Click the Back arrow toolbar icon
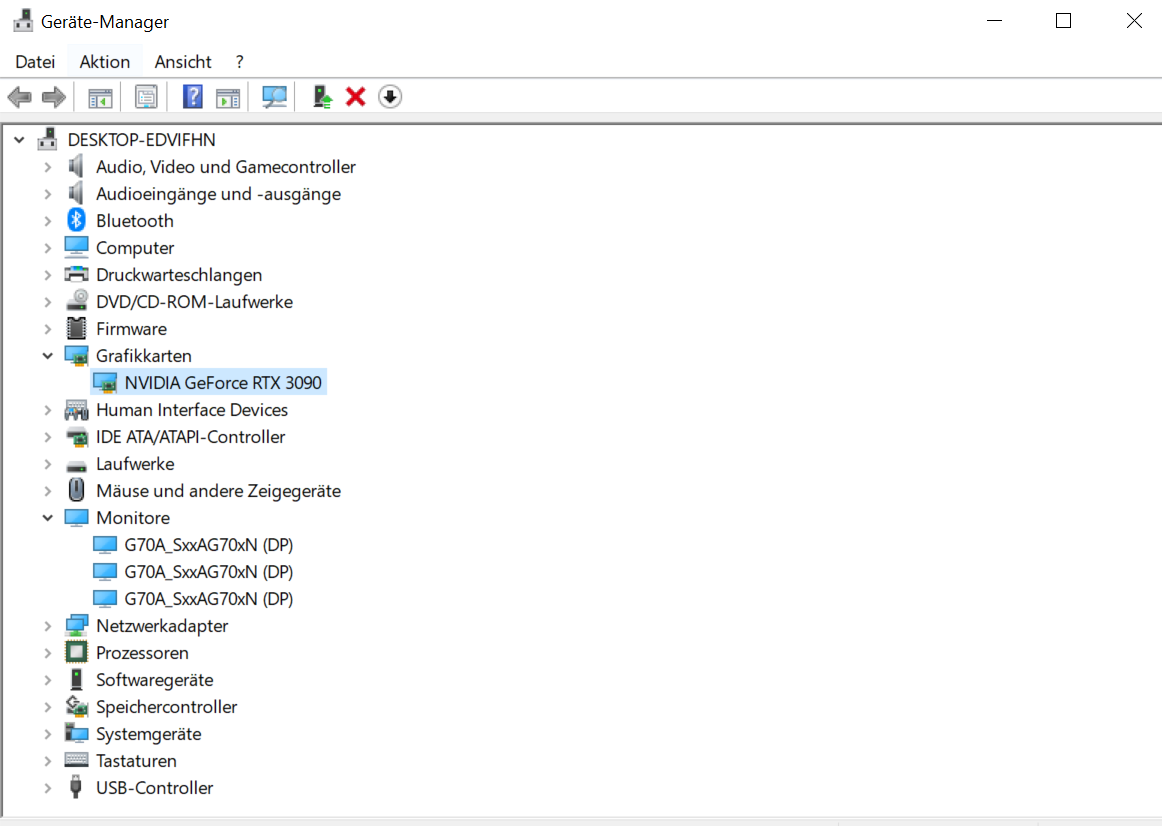This screenshot has width=1162, height=826. coord(19,97)
